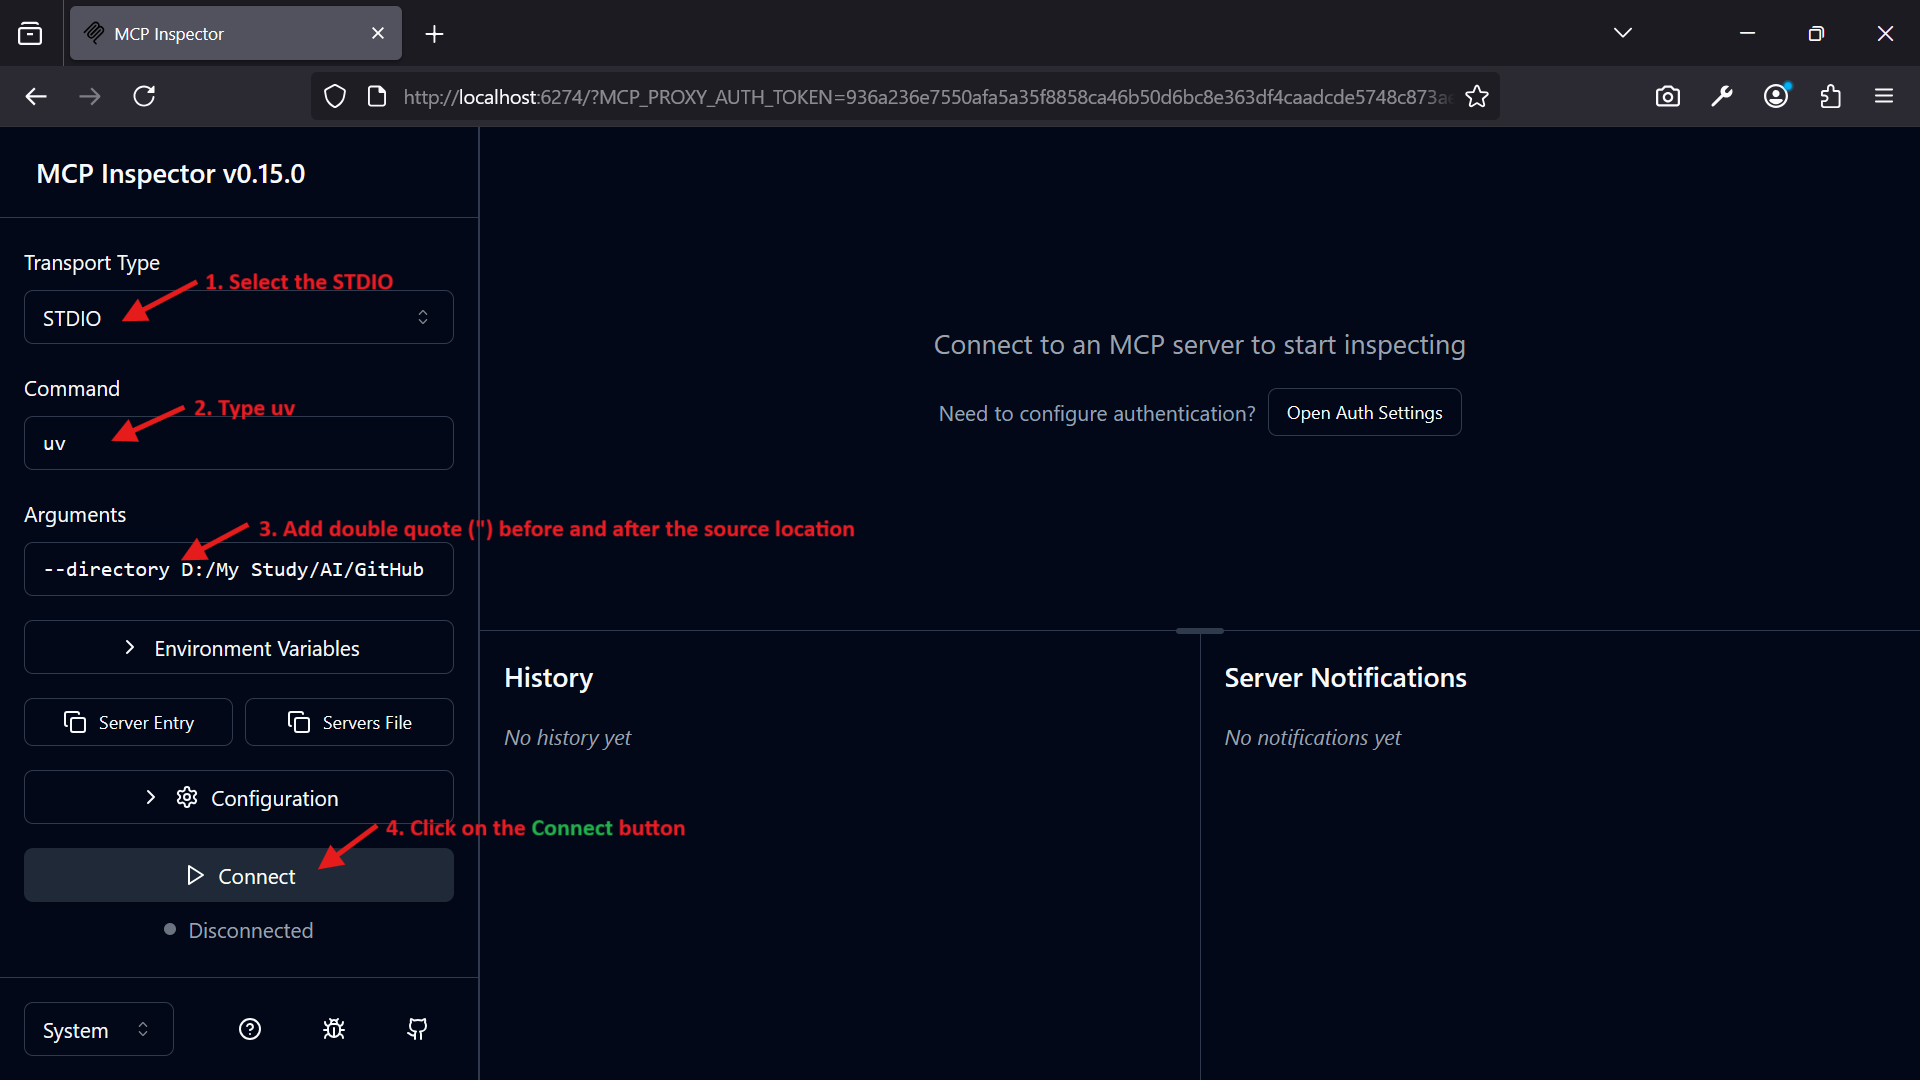Click the No history yet text
Screen dimensions: 1920x1080
pos(567,738)
